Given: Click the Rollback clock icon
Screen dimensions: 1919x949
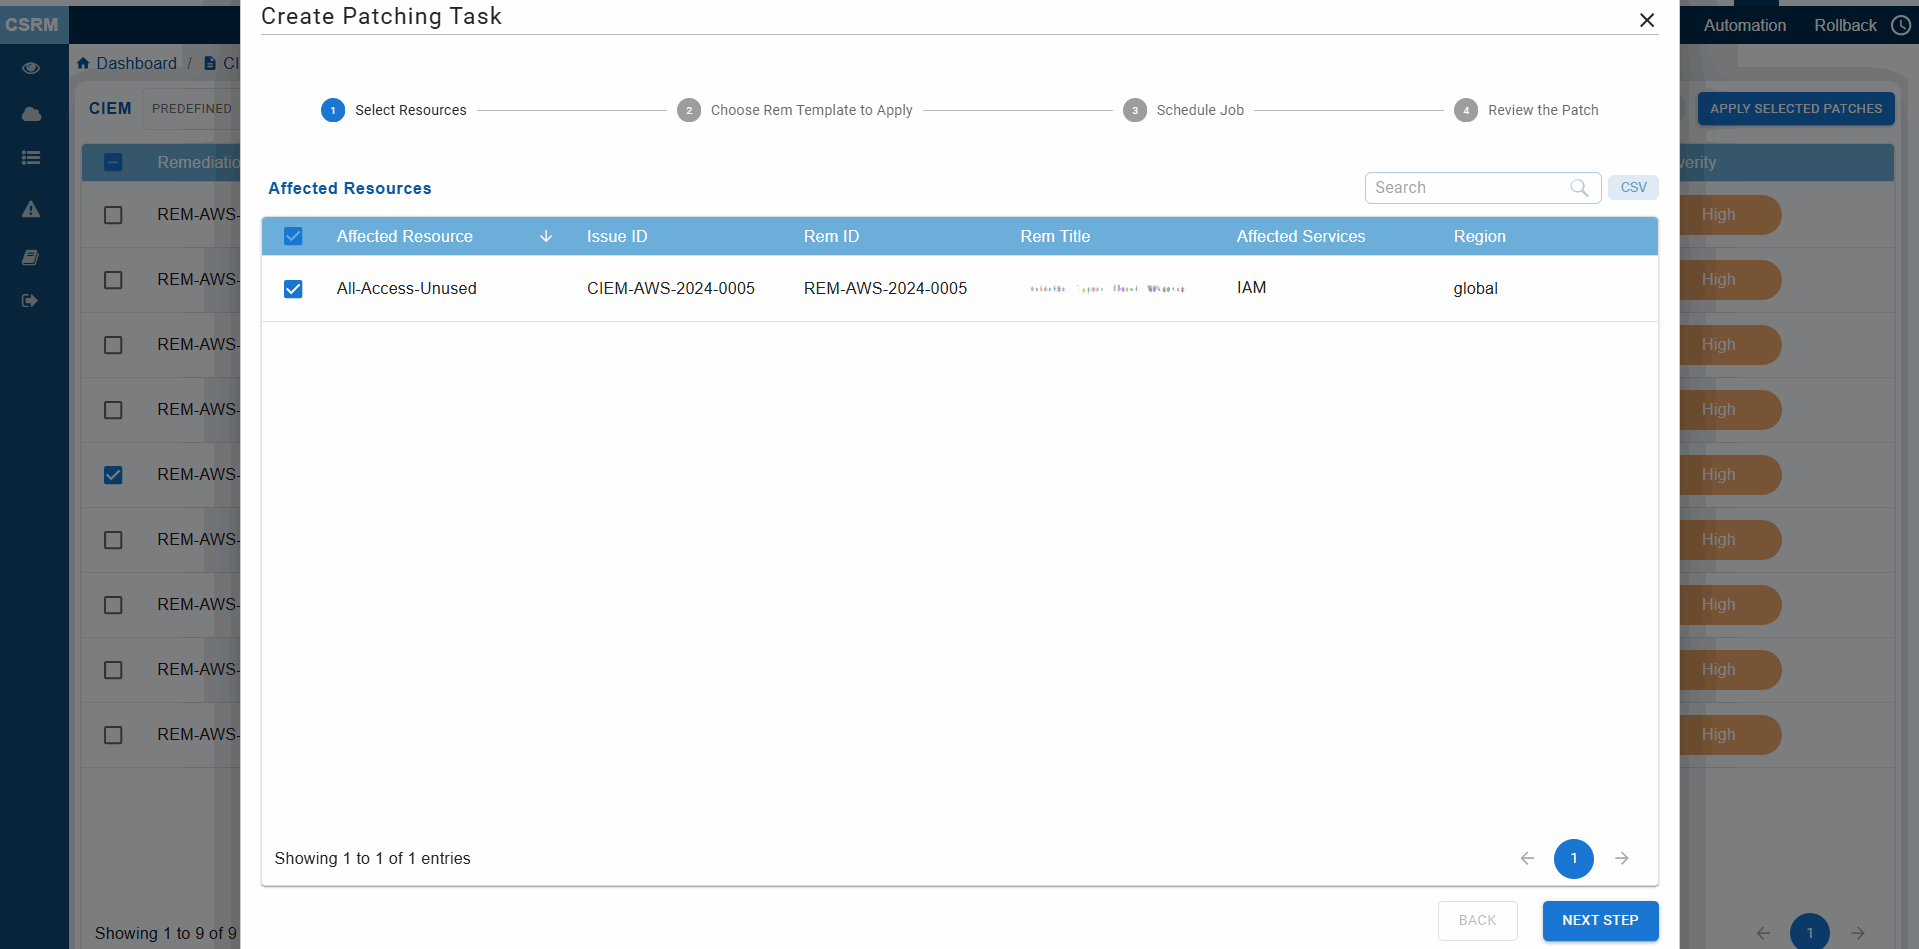Looking at the screenshot, I should 1901,26.
